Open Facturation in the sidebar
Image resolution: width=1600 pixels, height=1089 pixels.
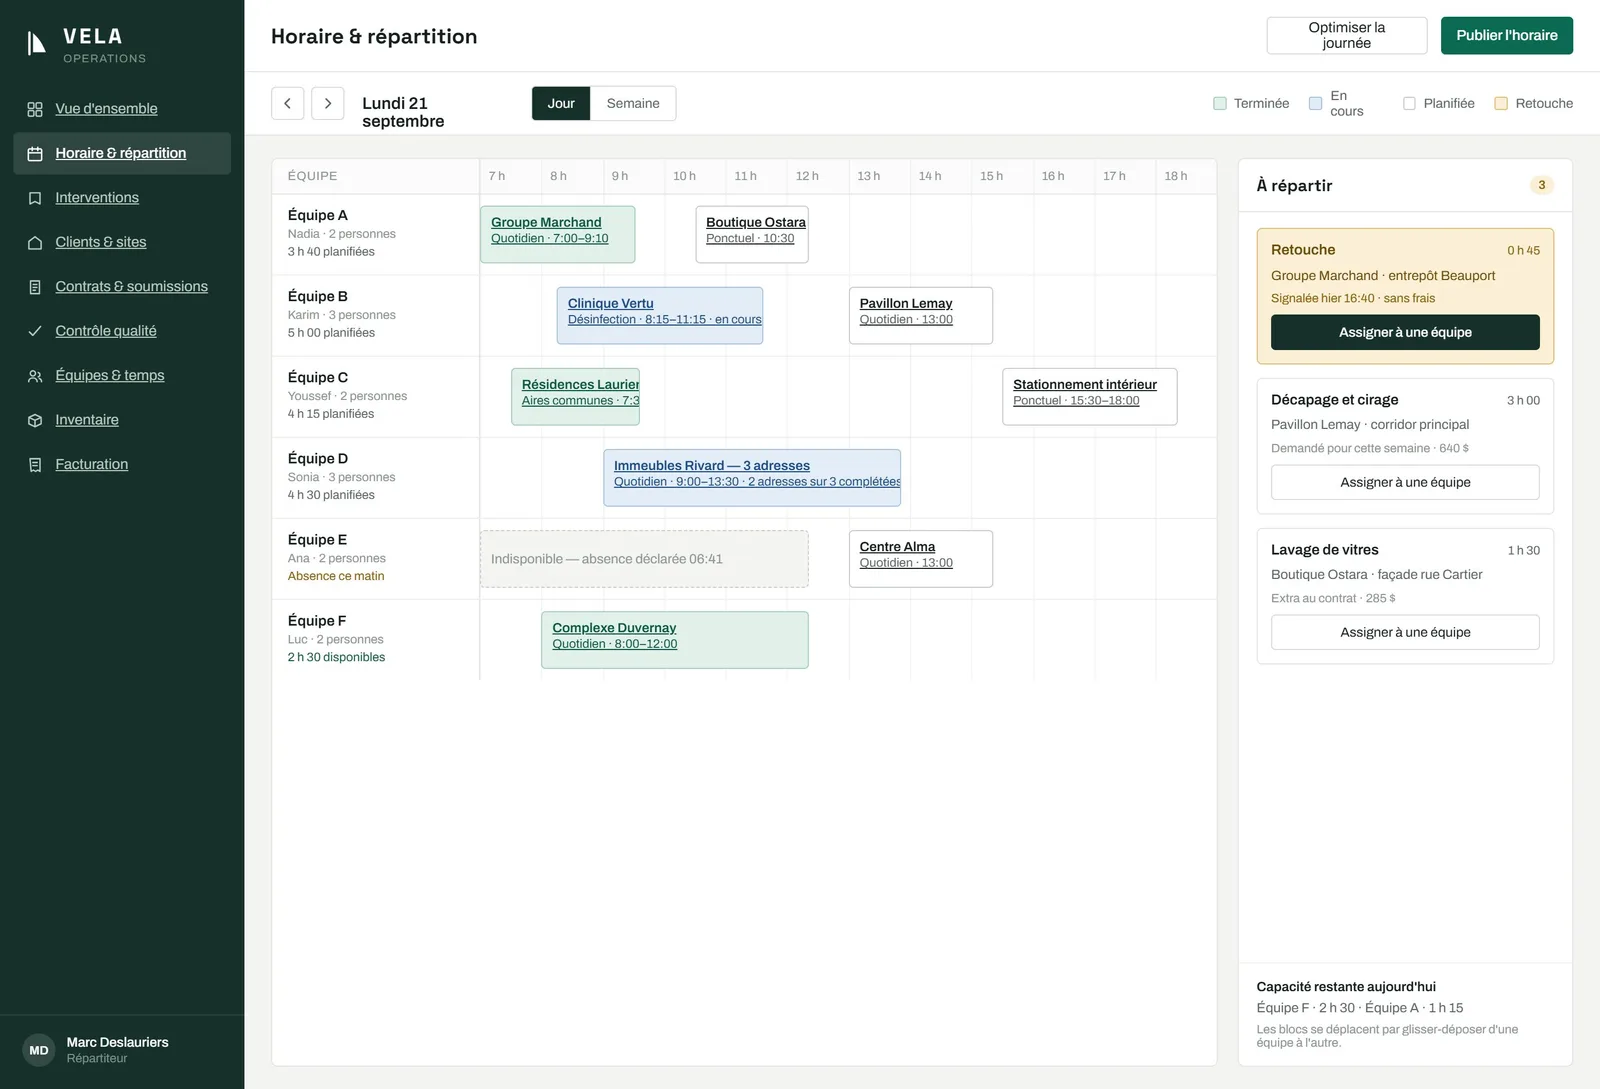[x=122, y=464]
